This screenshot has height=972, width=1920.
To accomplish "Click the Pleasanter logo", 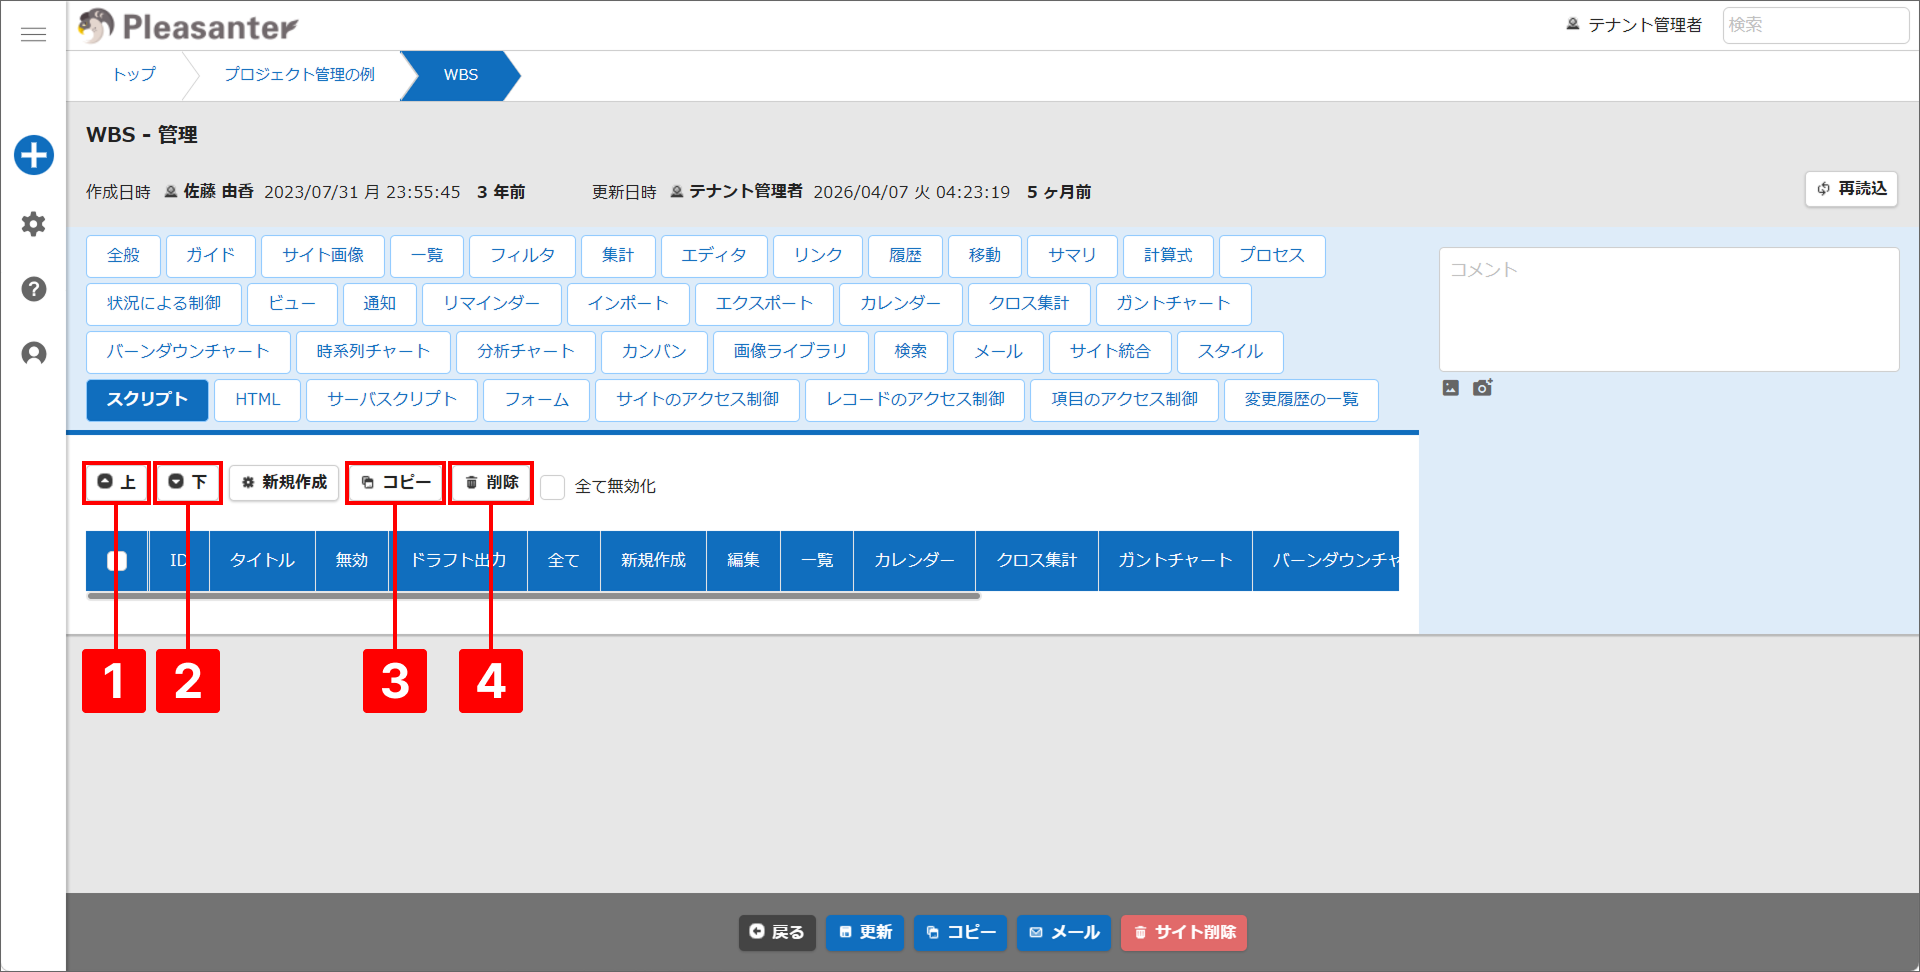I will click(188, 26).
